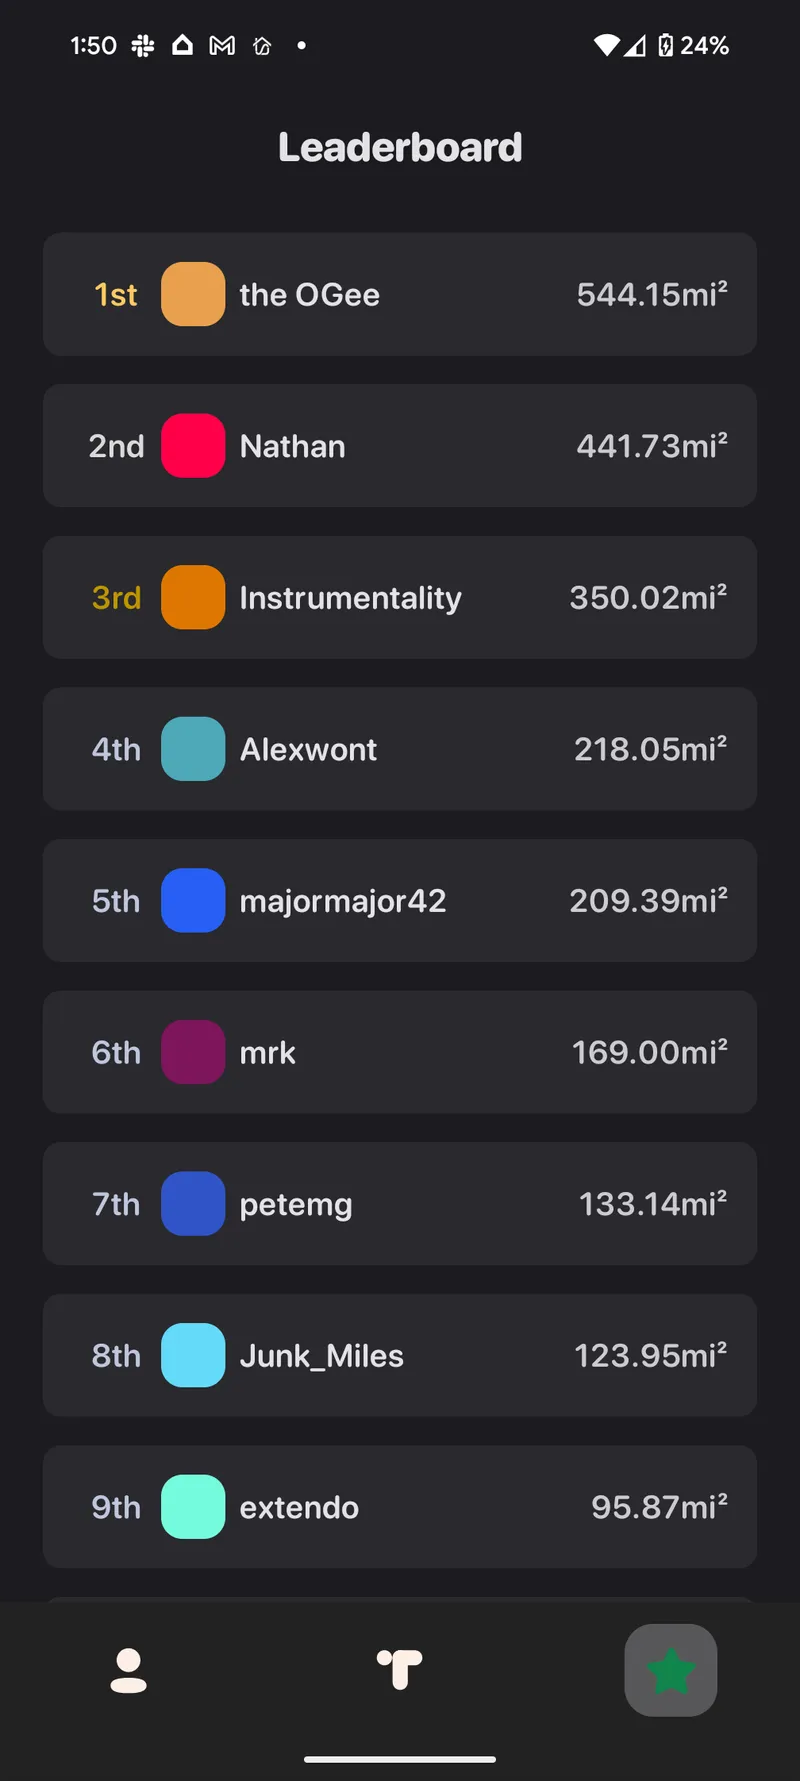
Task: Tap the battery icon in status bar
Action: [666, 46]
